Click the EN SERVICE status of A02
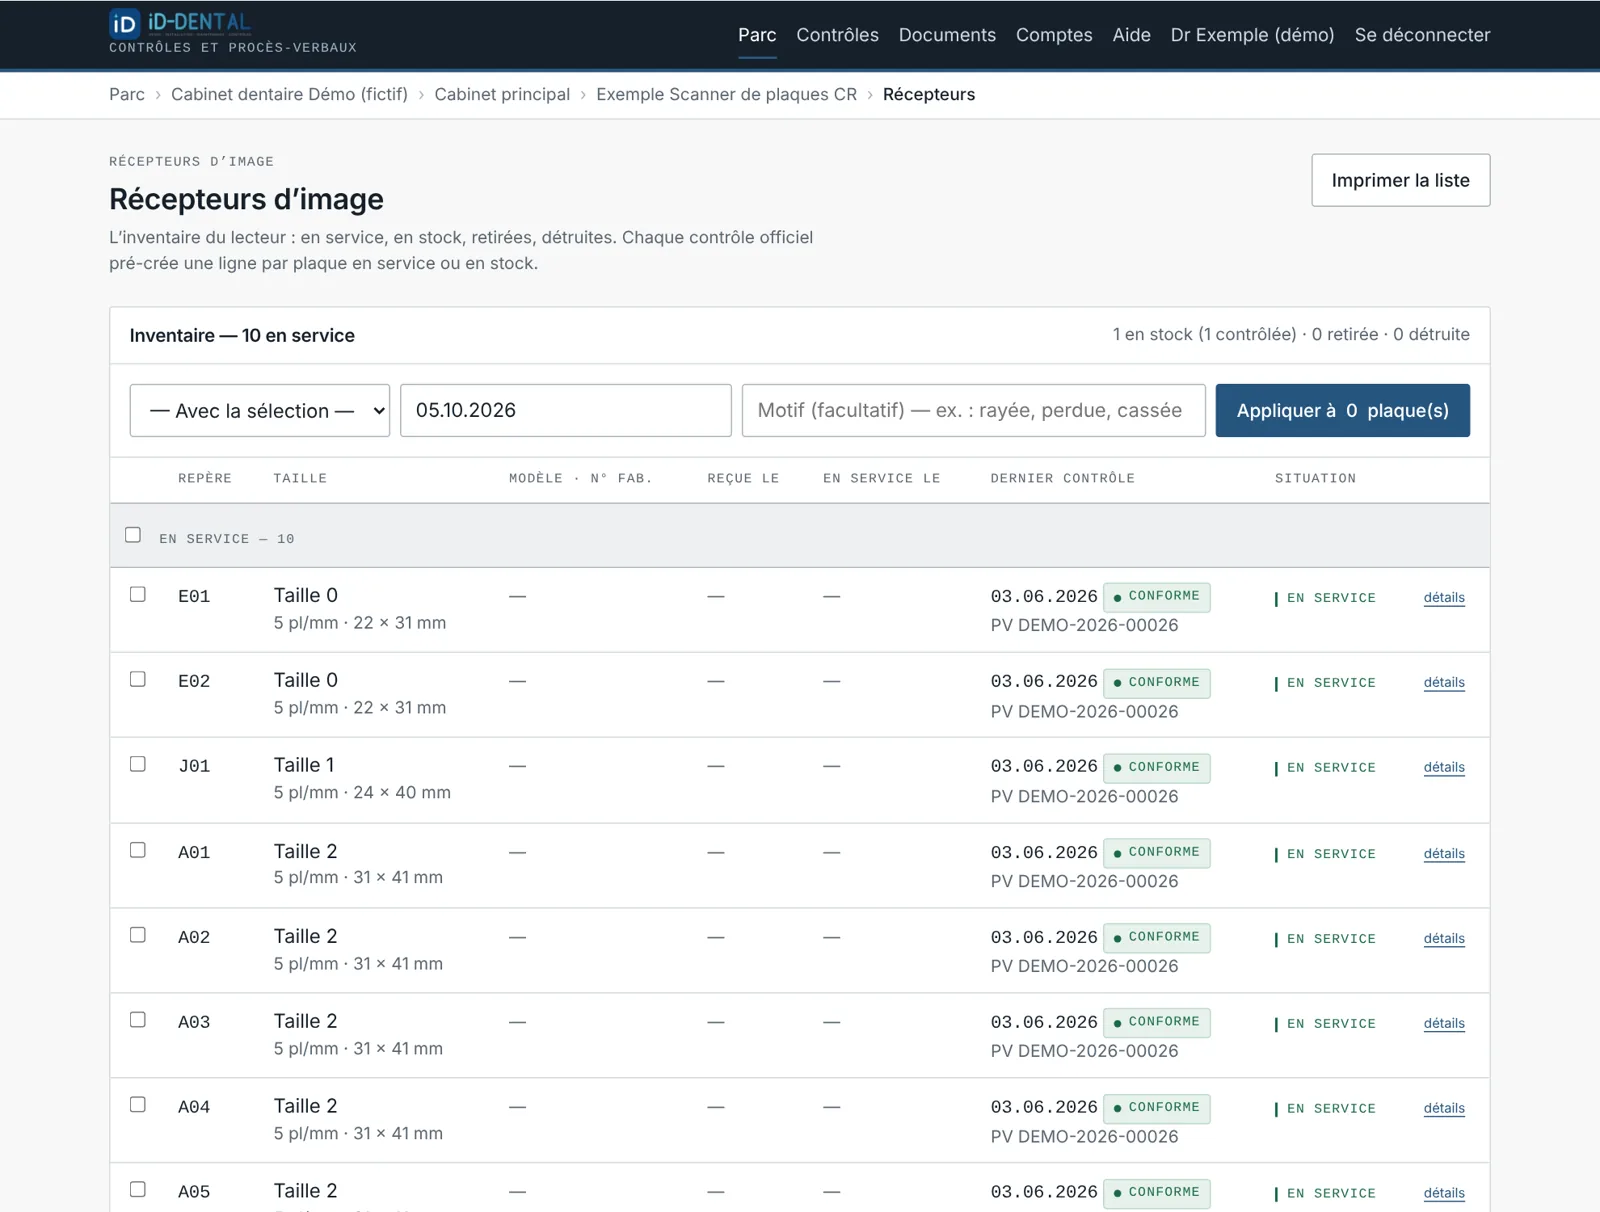This screenshot has width=1600, height=1212. tap(1325, 939)
